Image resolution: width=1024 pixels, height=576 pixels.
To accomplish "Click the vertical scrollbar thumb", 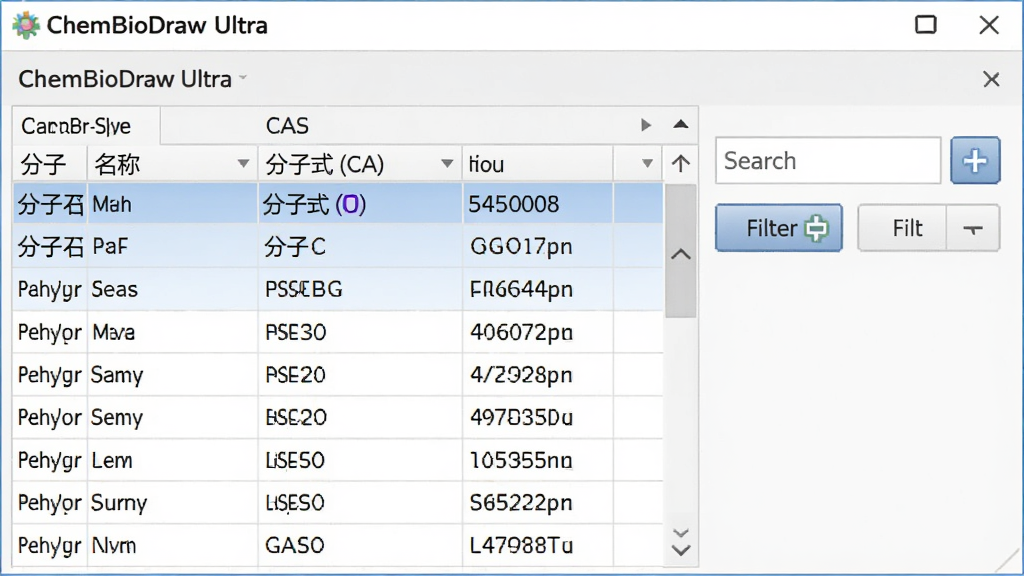I will click(680, 251).
